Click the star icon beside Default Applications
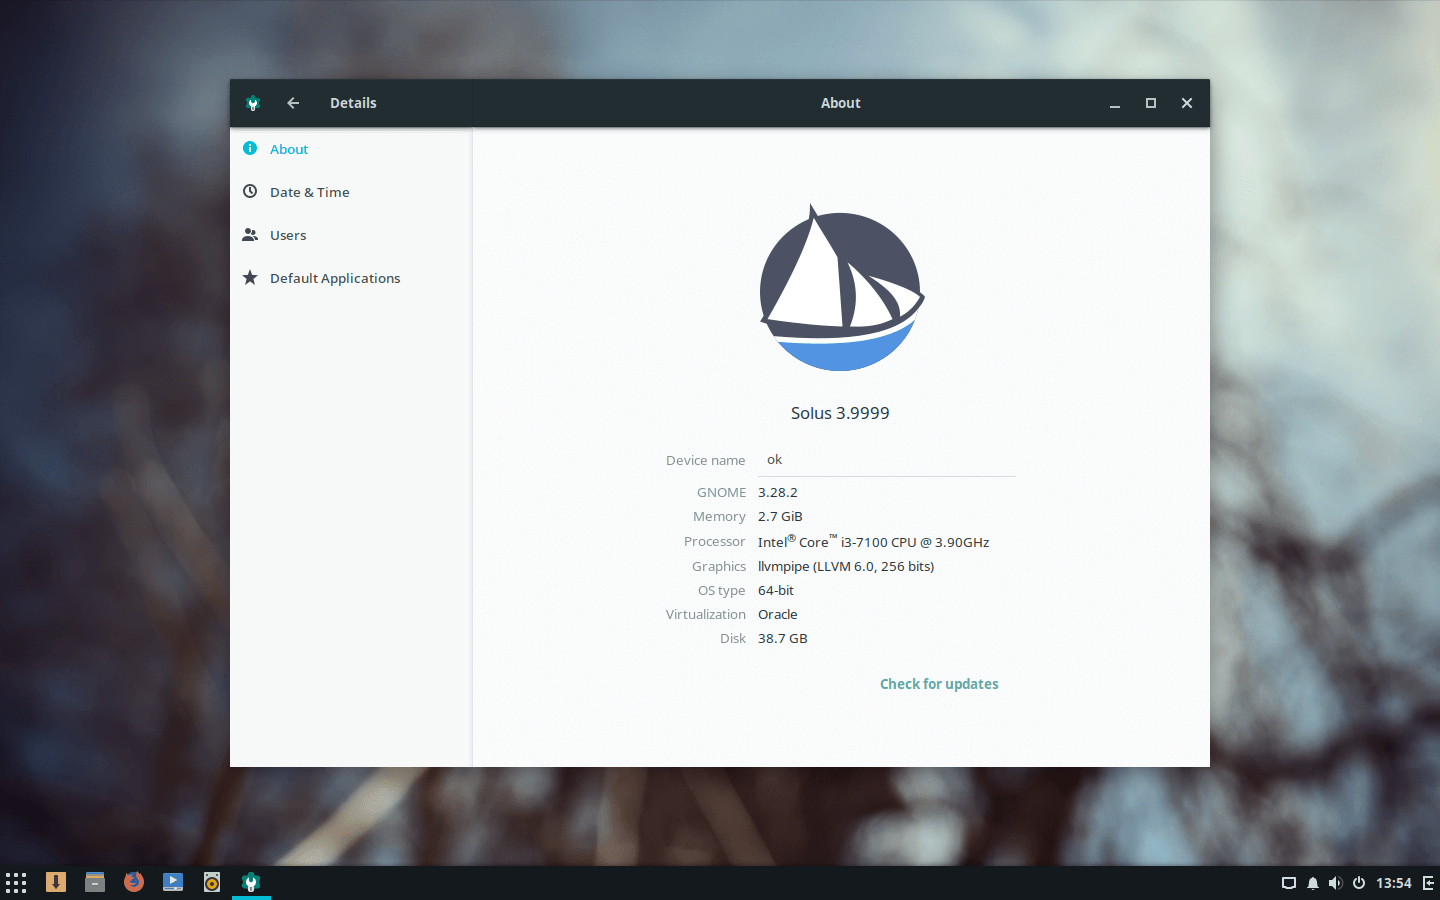Screen dimensions: 1440x900 coord(250,277)
